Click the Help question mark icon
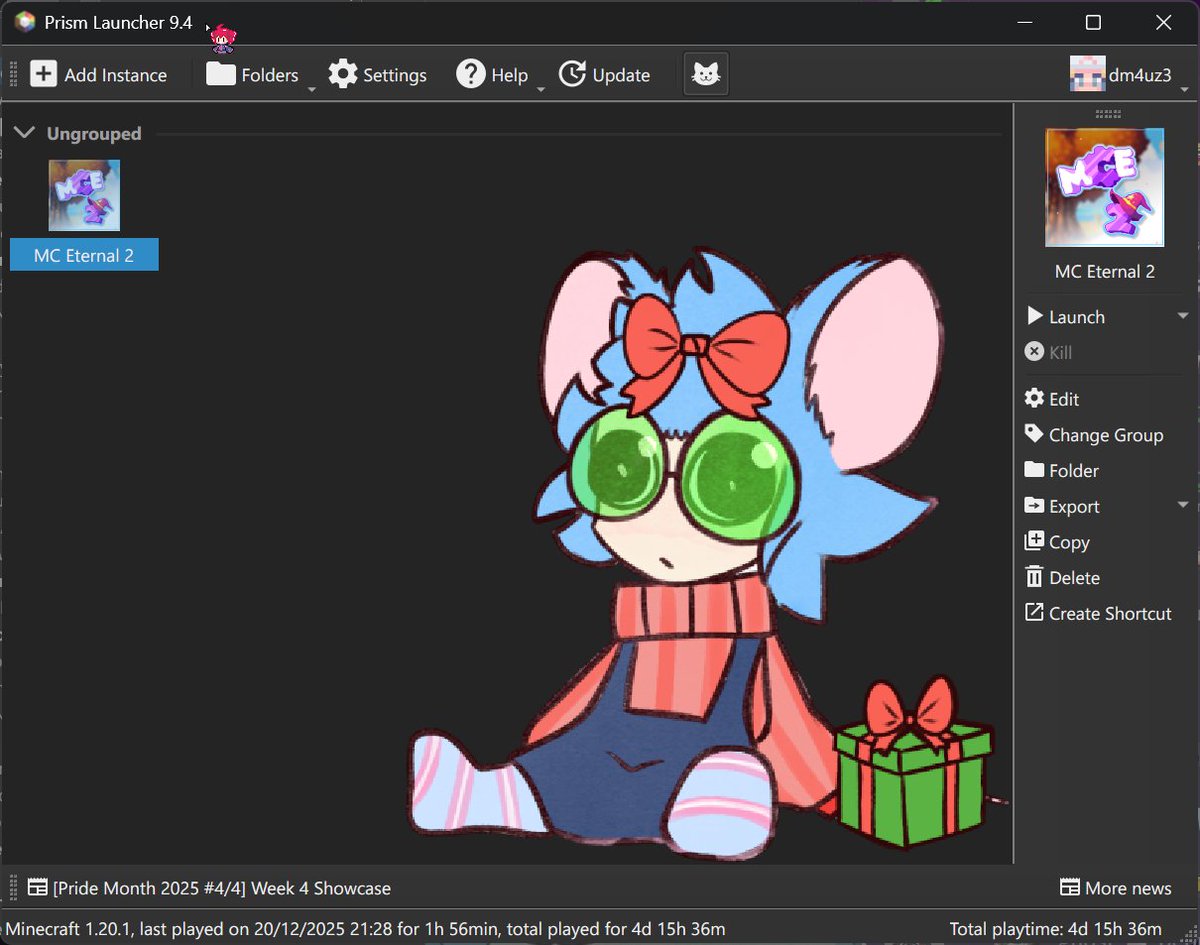 [470, 74]
